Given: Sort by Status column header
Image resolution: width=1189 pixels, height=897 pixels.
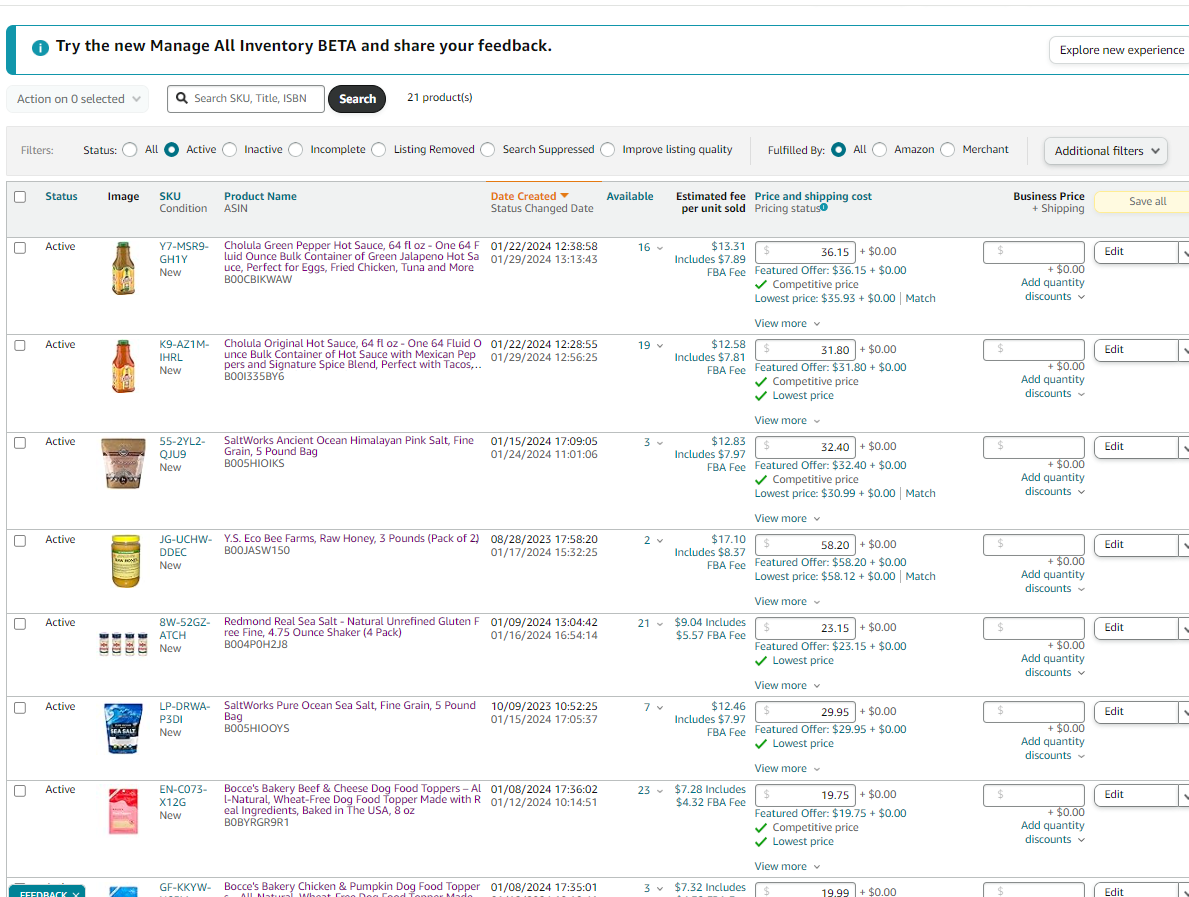Looking at the screenshot, I should click(61, 196).
